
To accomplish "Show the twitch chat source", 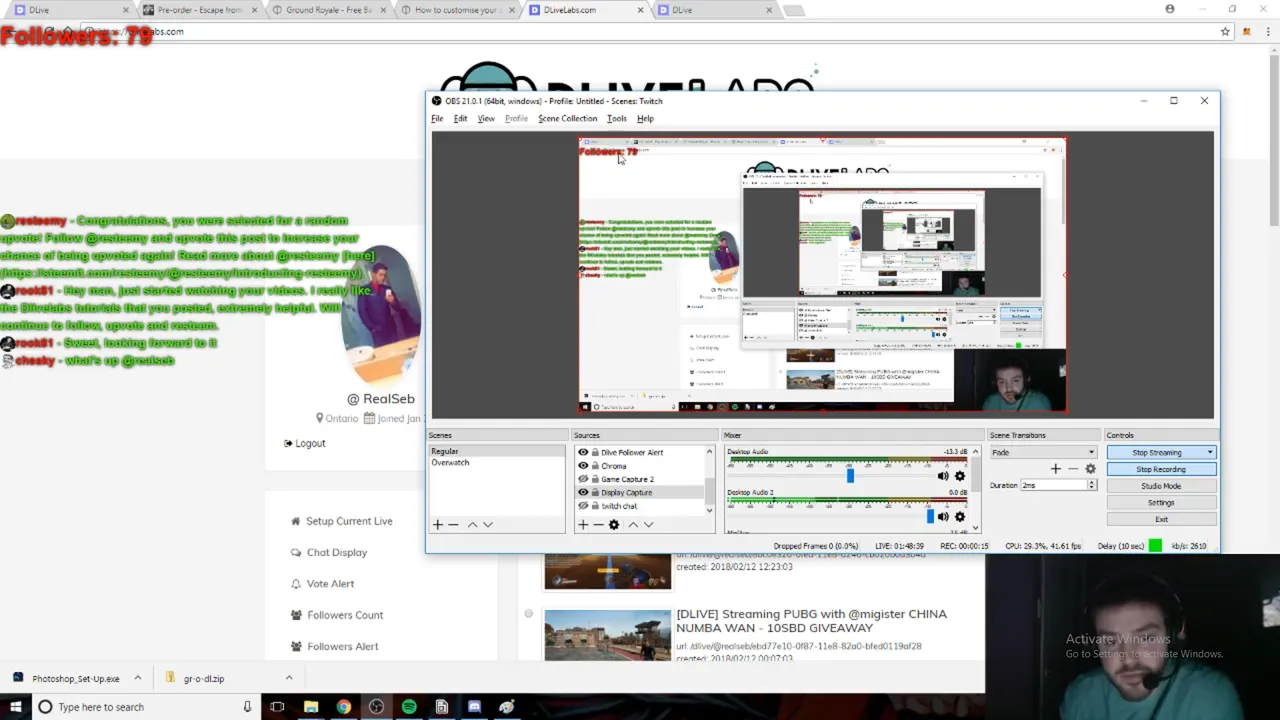I will tap(583, 506).
